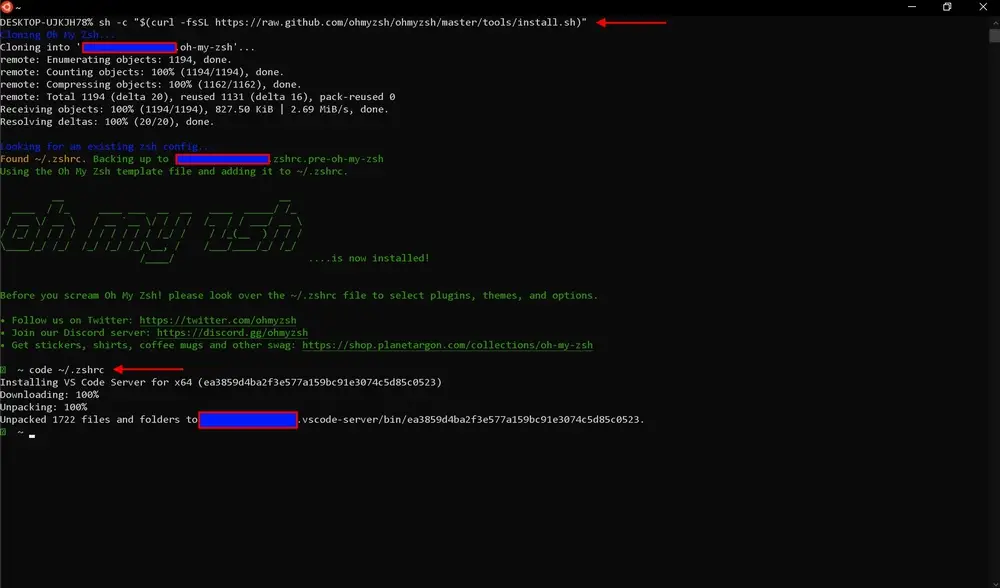Screen dimensions: 1000x588
Task: Click 'Using the Oh My Zsh template file' line
Action: tap(174, 172)
